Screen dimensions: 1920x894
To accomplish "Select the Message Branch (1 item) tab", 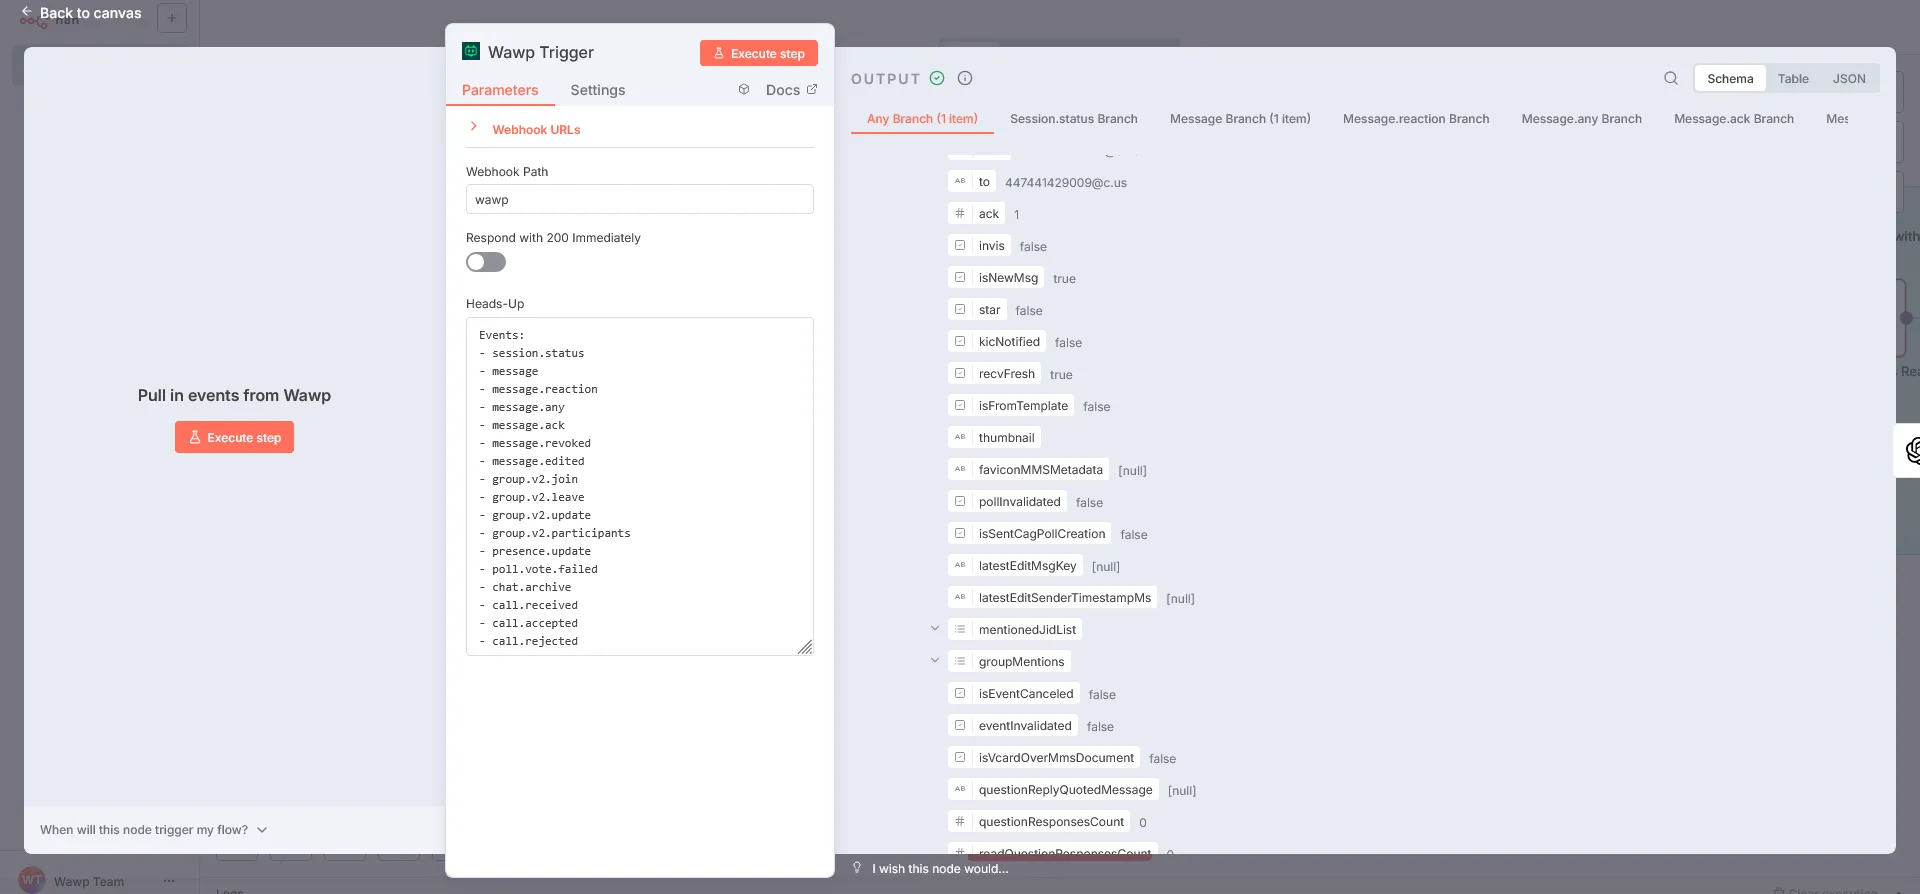I will pyautogui.click(x=1239, y=118).
